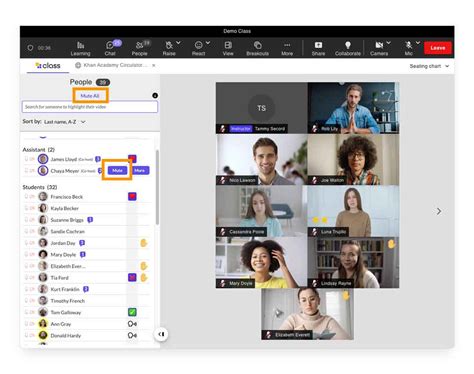
Task: Open Breakouts rooms
Action: 257,48
